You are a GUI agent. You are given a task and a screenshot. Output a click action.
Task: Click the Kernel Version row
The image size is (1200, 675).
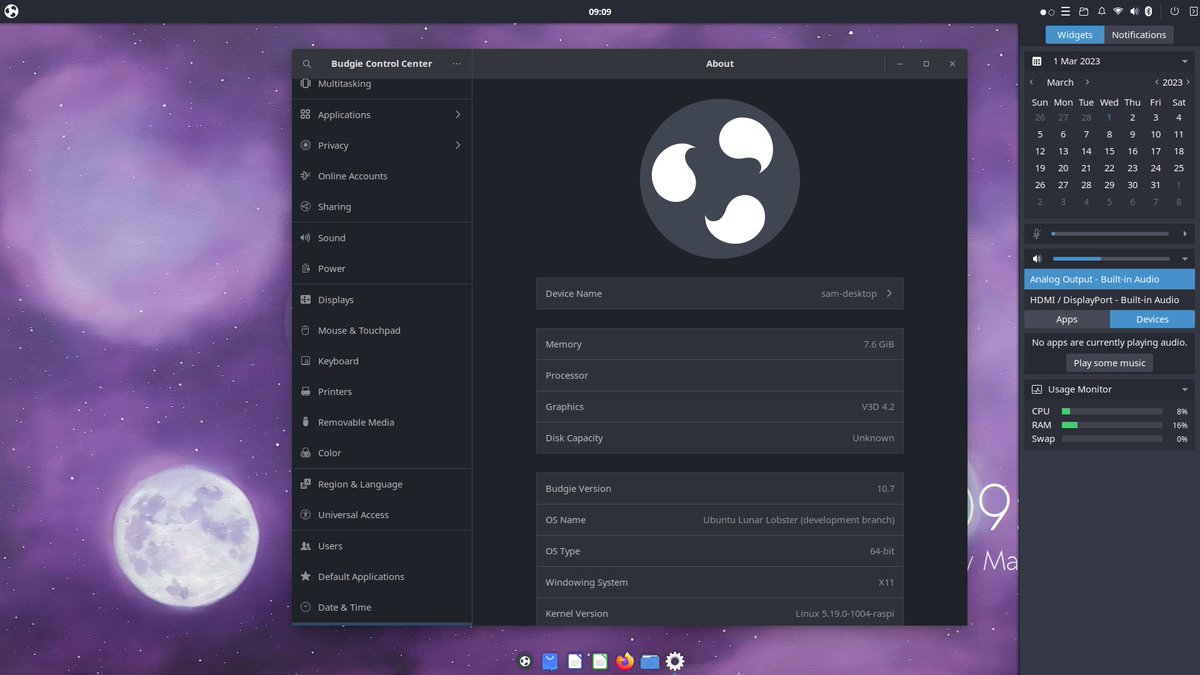(x=719, y=614)
